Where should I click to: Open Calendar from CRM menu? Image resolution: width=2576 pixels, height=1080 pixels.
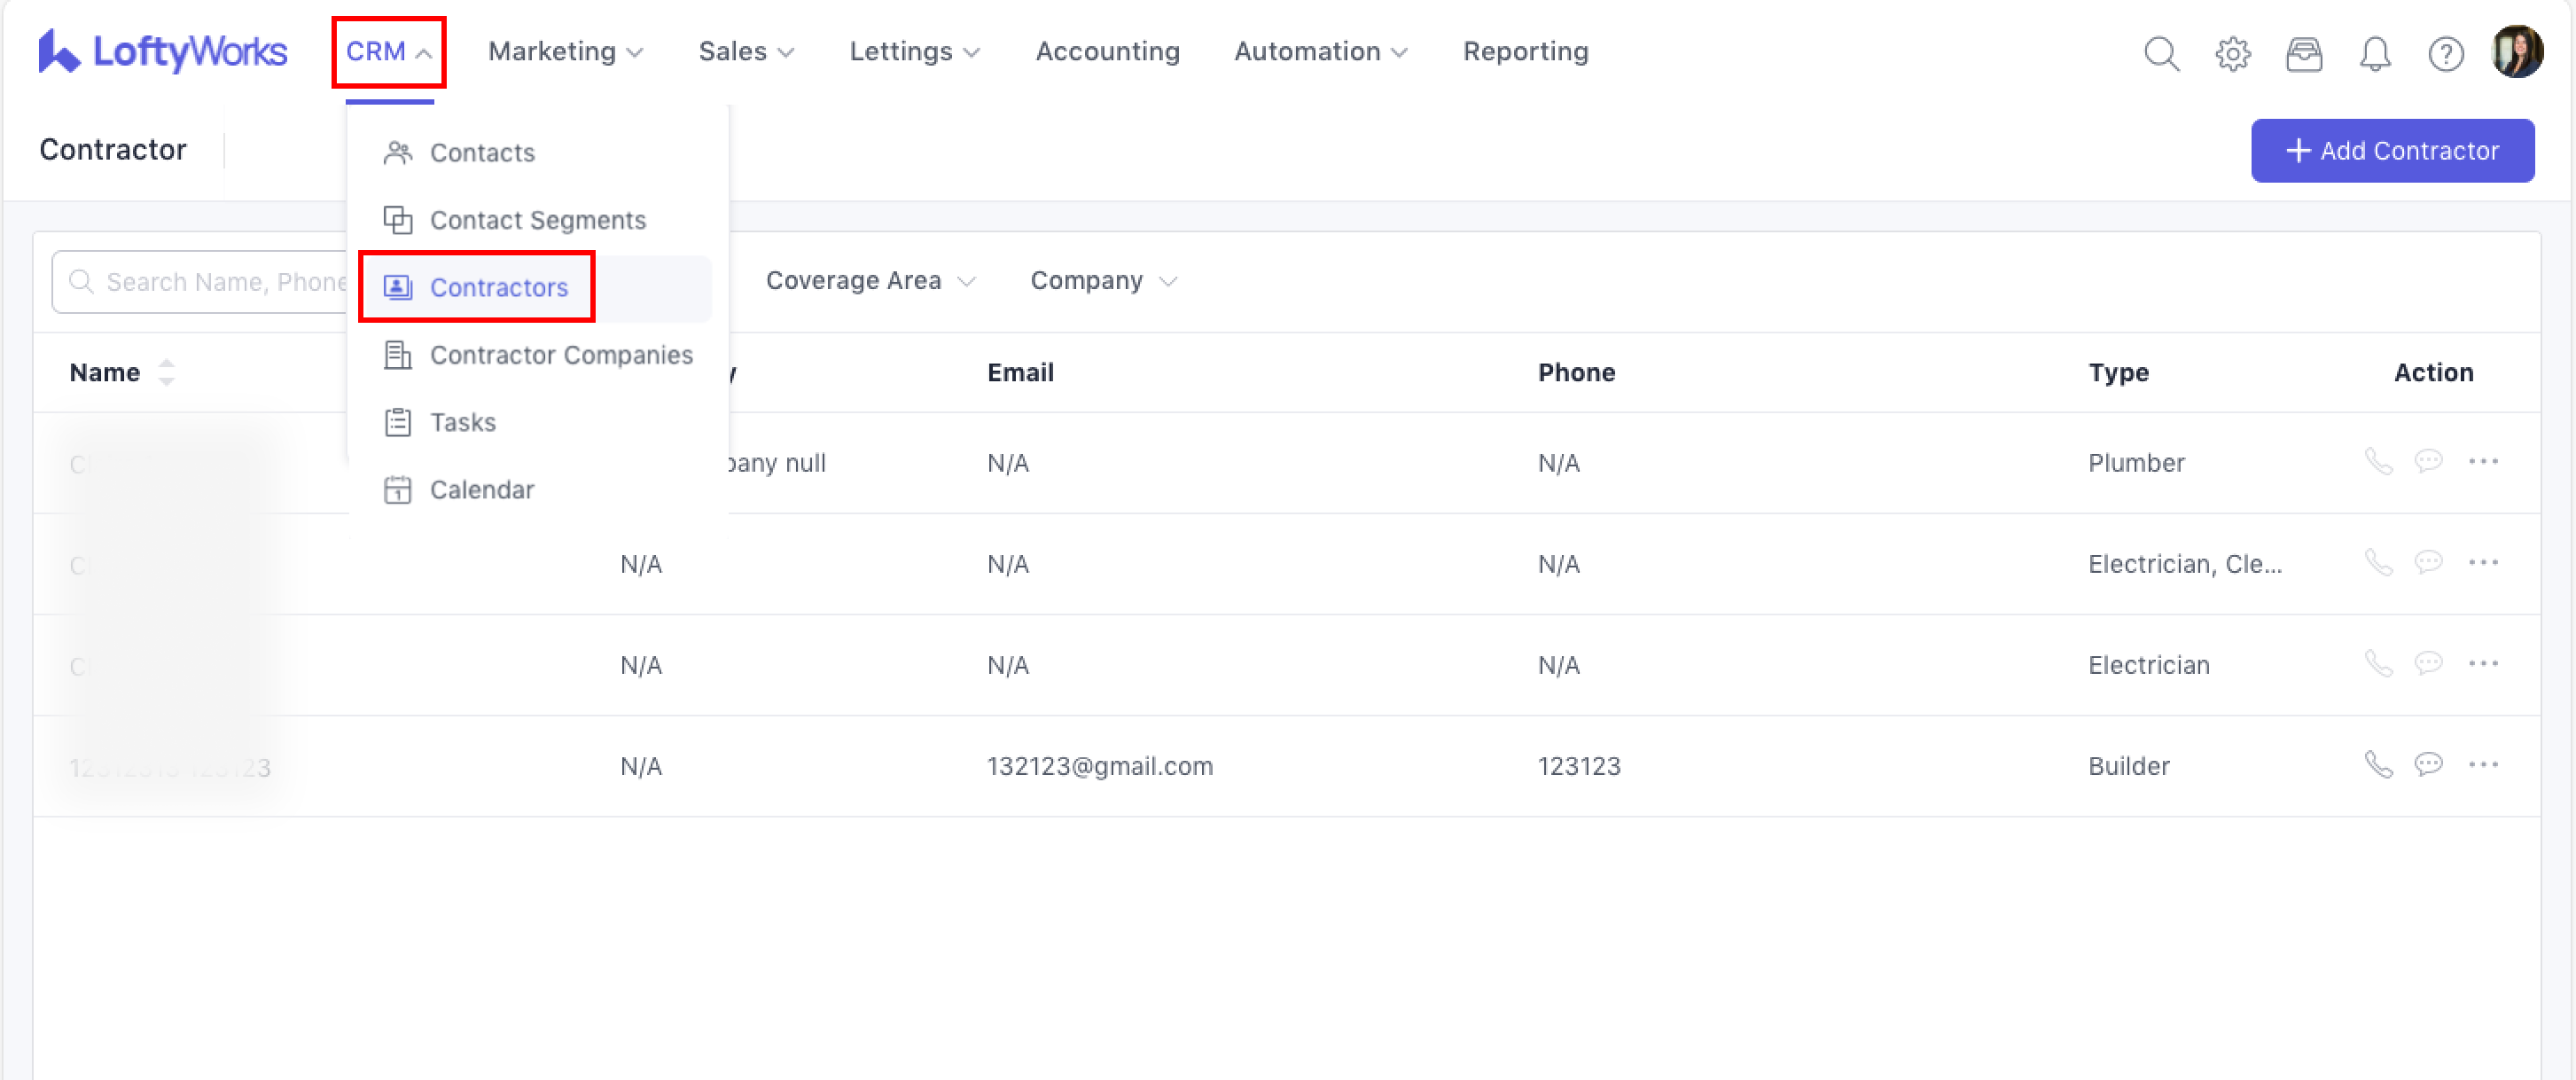pos(481,490)
